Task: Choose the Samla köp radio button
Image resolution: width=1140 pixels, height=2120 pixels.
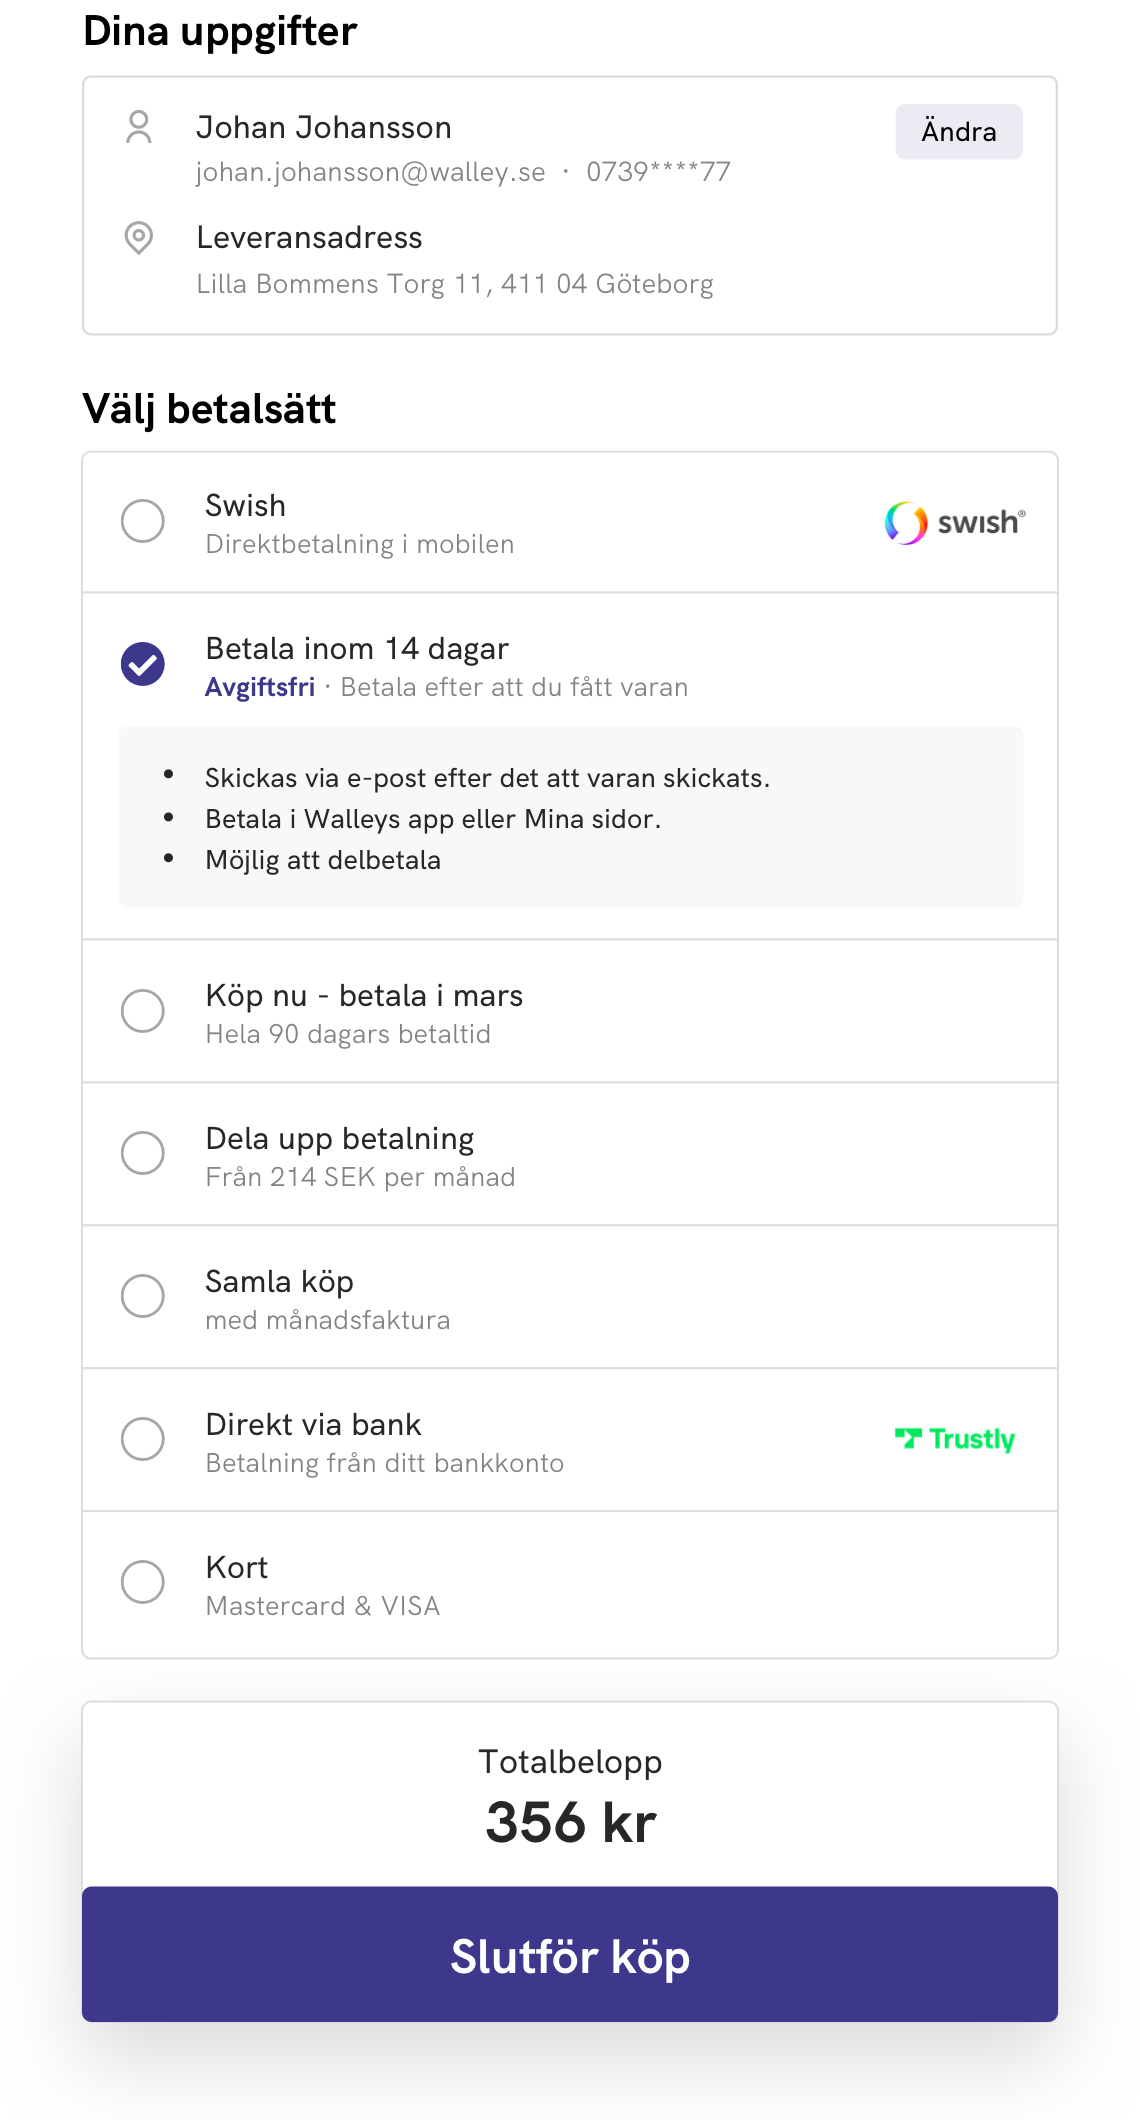Action: [x=143, y=1296]
